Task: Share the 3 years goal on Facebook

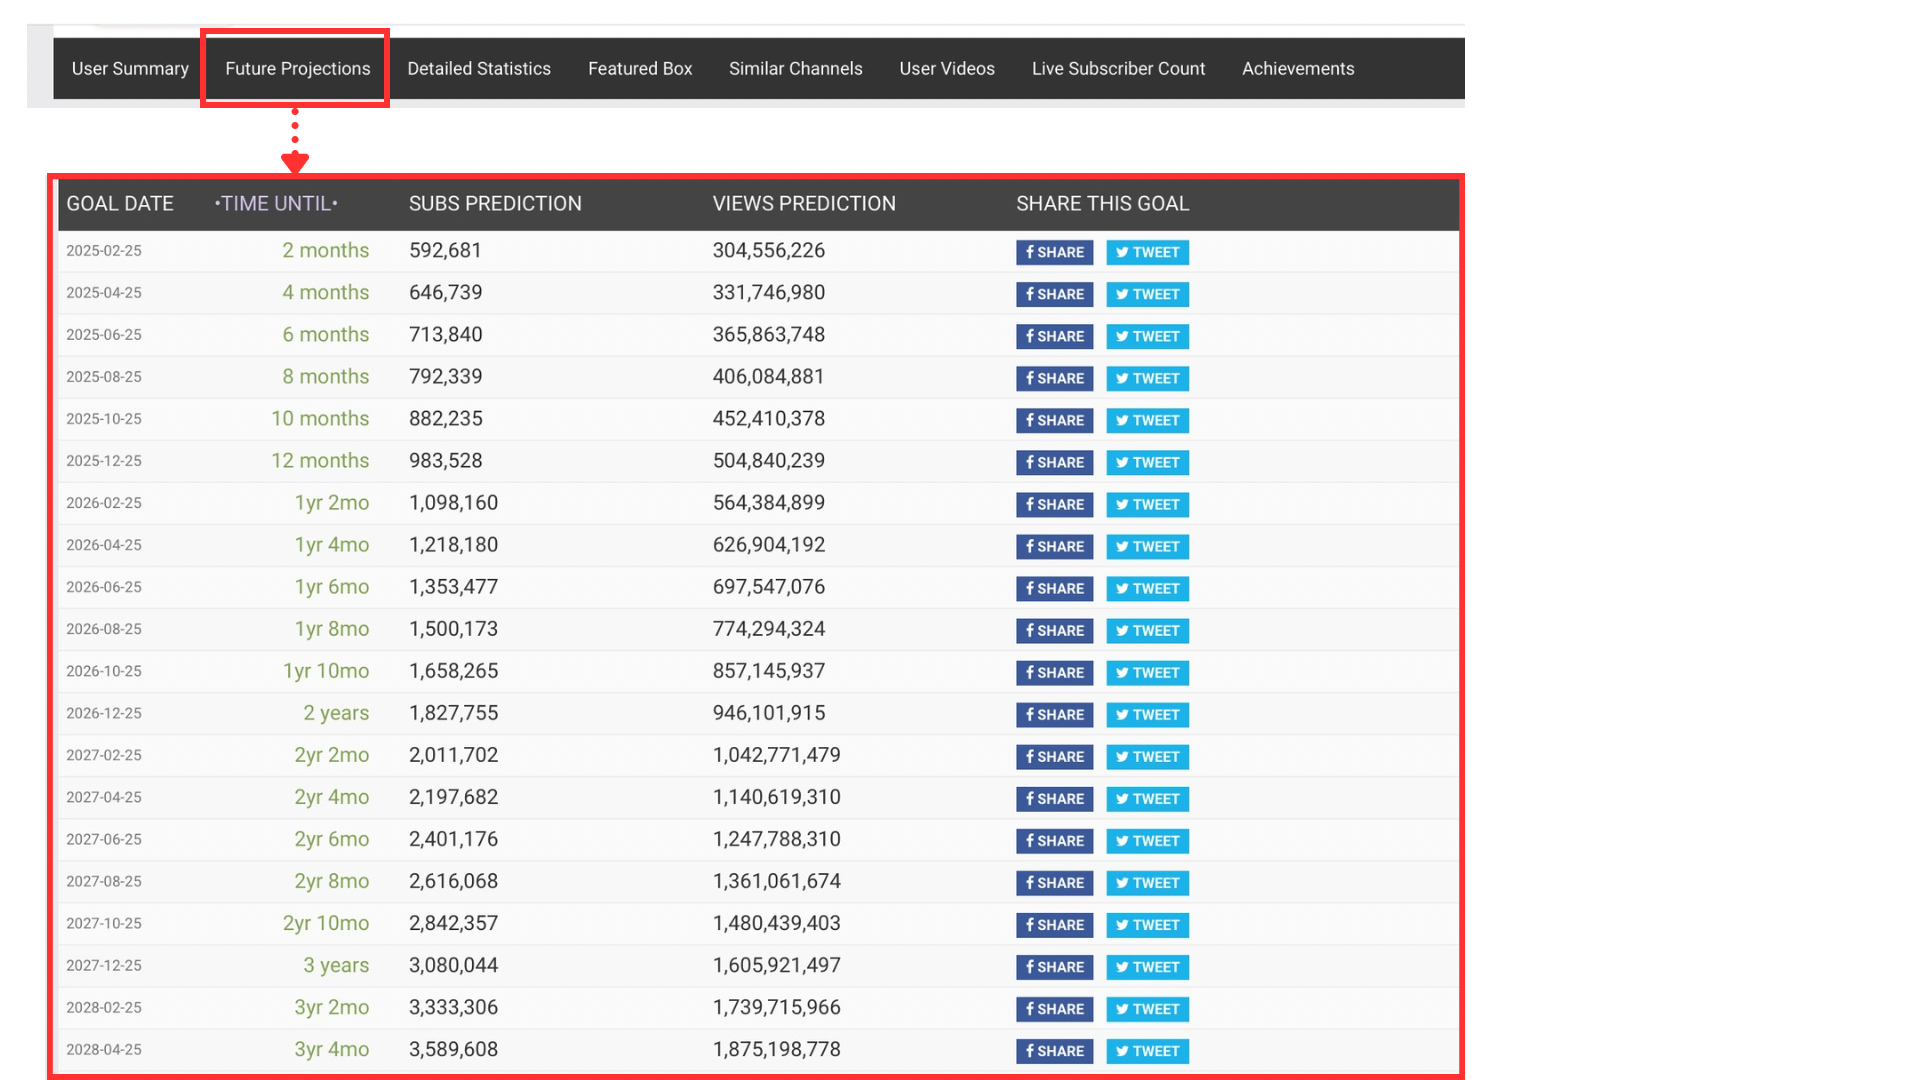Action: [x=1054, y=967]
